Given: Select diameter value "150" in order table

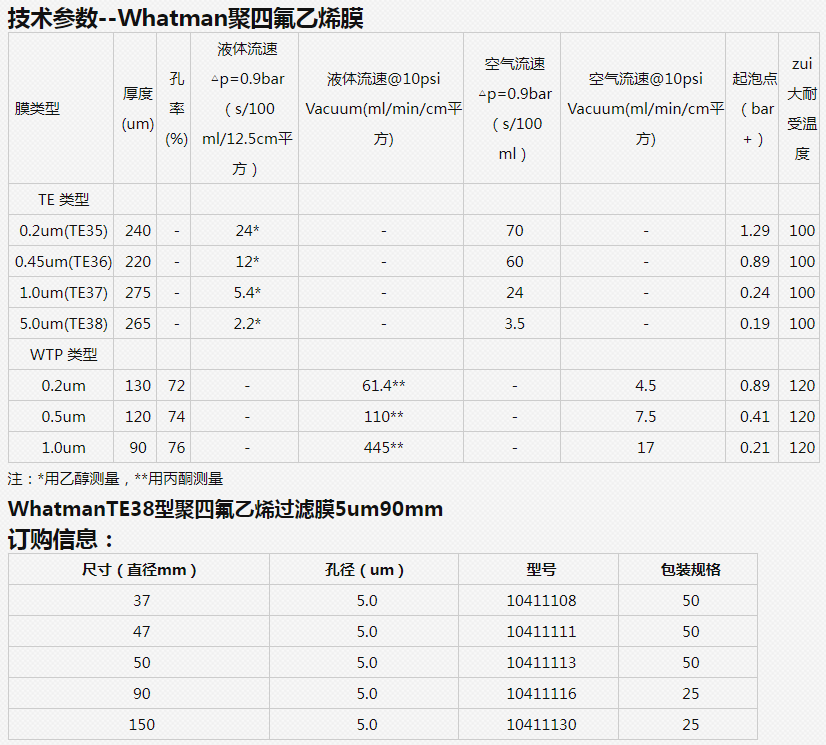Looking at the screenshot, I should tap(142, 725).
